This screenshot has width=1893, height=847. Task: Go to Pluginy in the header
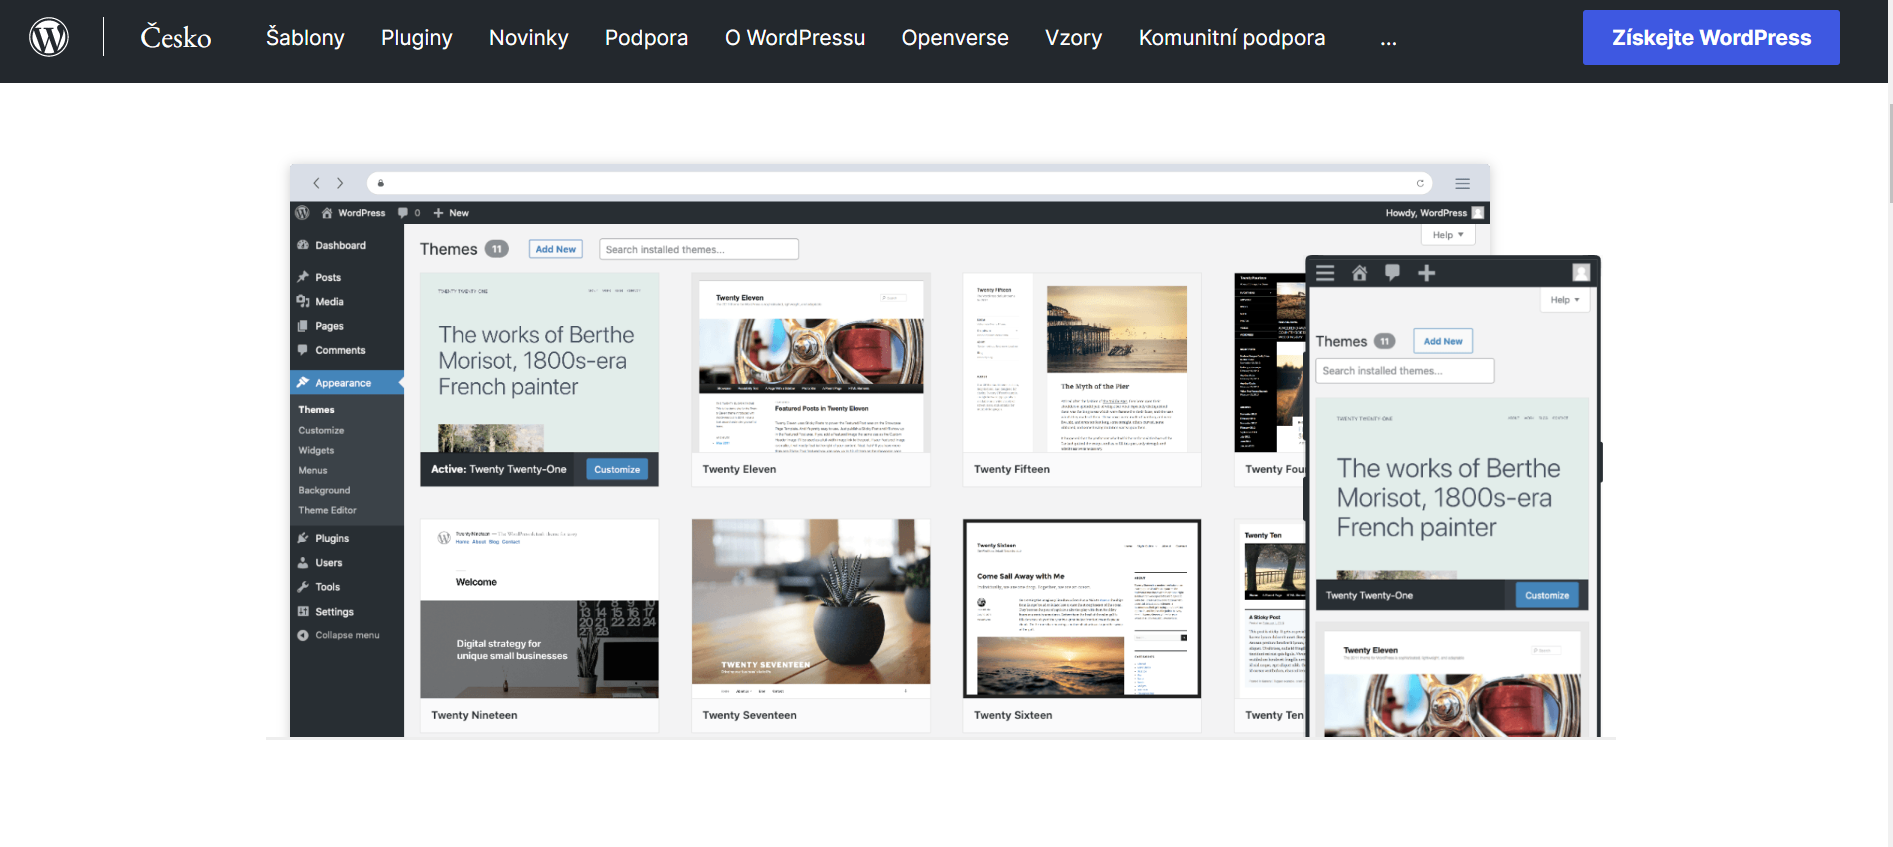pyautogui.click(x=417, y=38)
